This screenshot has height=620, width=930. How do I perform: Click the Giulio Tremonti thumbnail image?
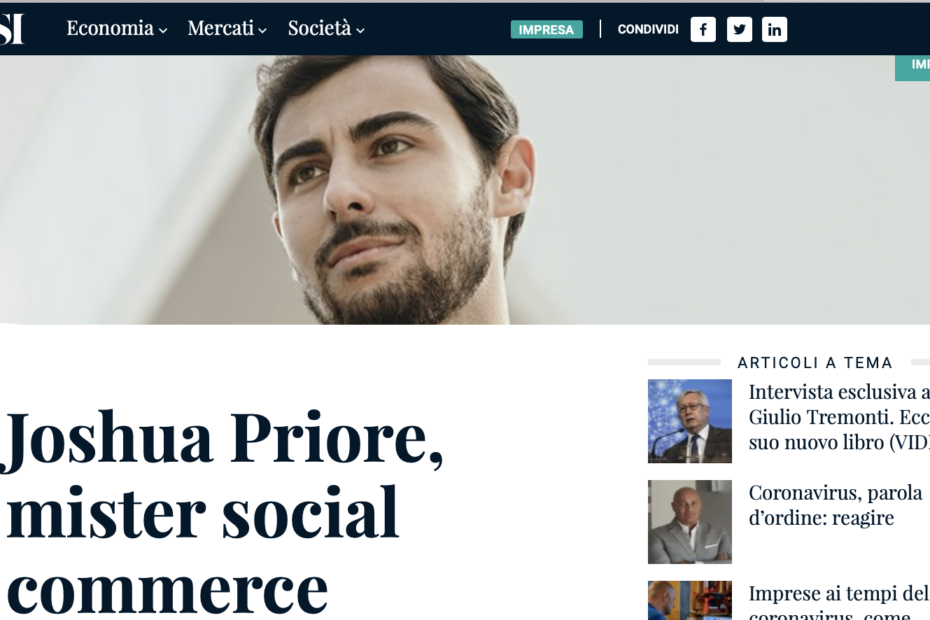coord(690,421)
